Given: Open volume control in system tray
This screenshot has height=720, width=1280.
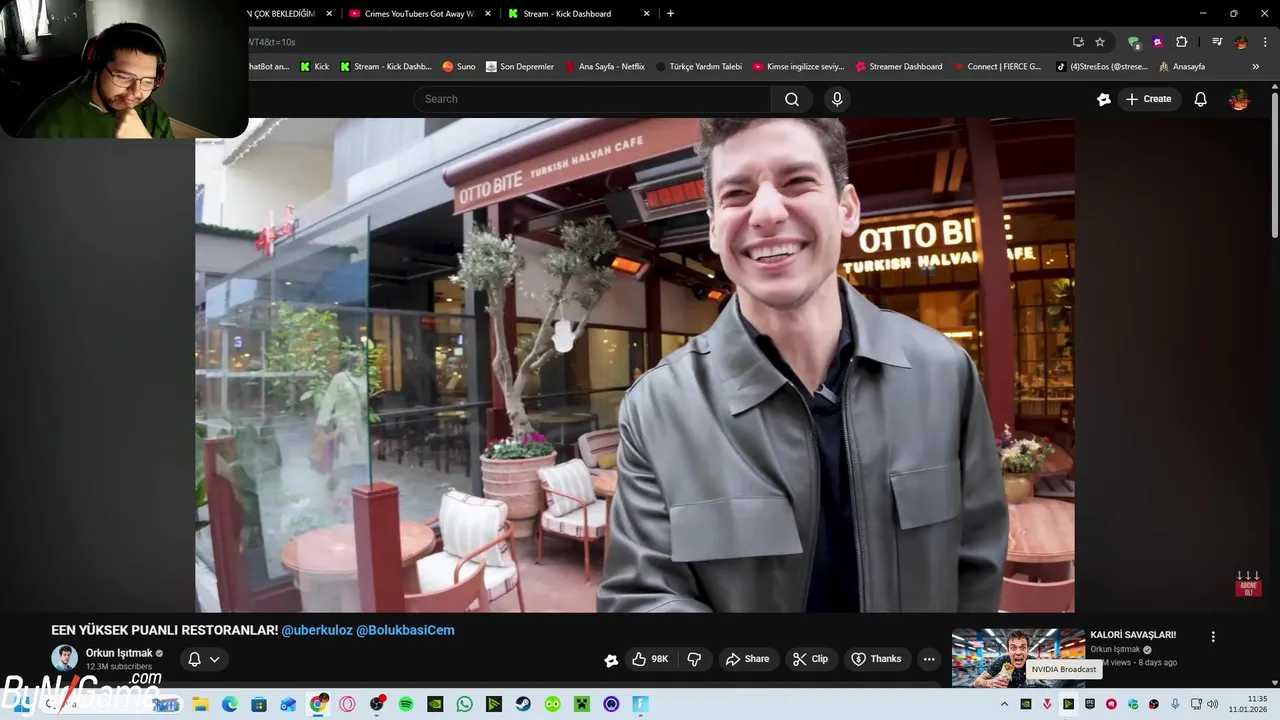Looking at the screenshot, I should (x=1212, y=704).
